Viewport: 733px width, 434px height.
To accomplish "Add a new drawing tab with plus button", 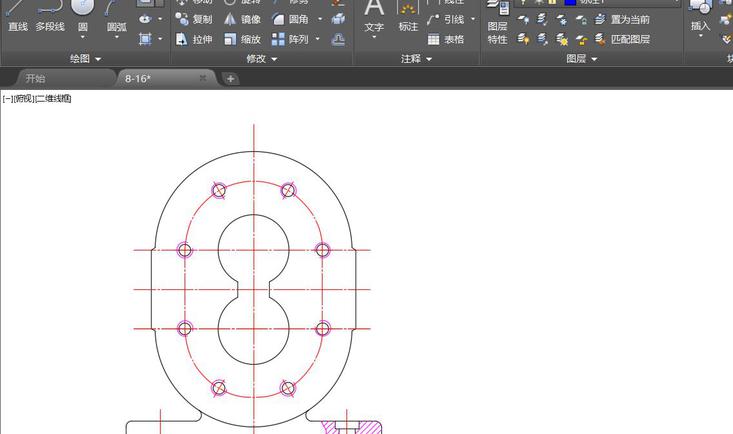I will point(230,79).
